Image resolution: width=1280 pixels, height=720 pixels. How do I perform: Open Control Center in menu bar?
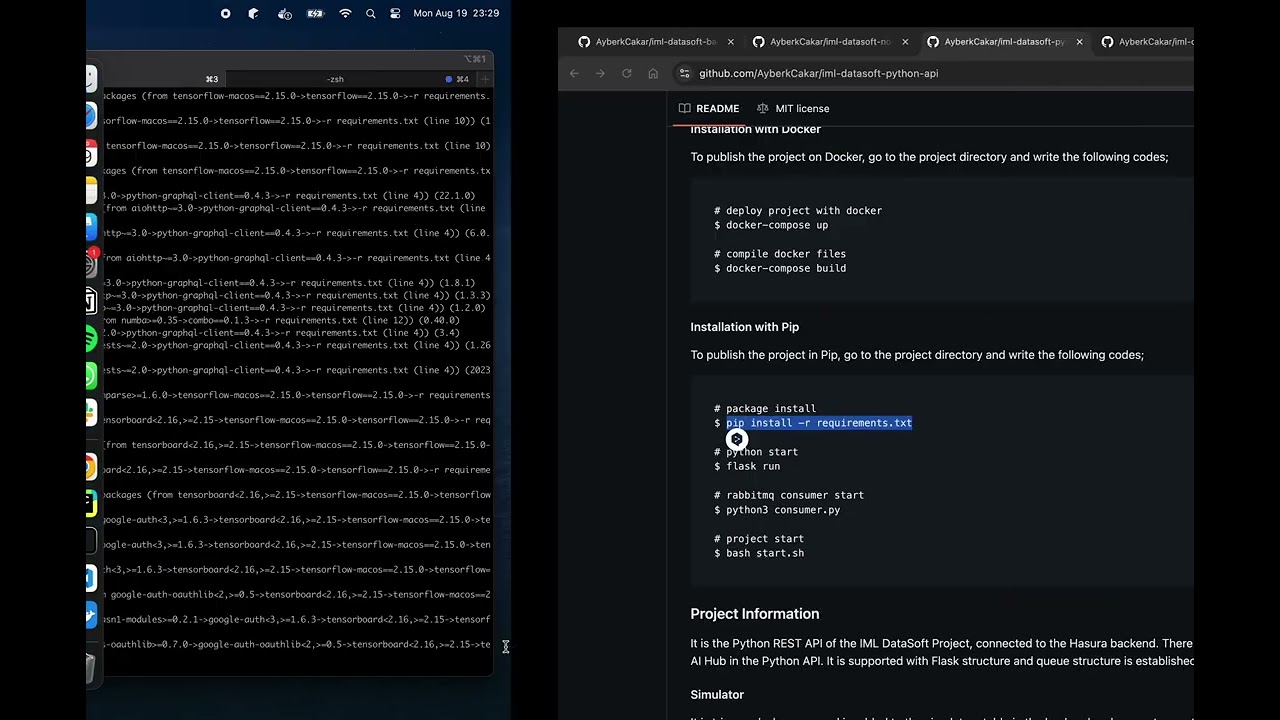point(395,14)
